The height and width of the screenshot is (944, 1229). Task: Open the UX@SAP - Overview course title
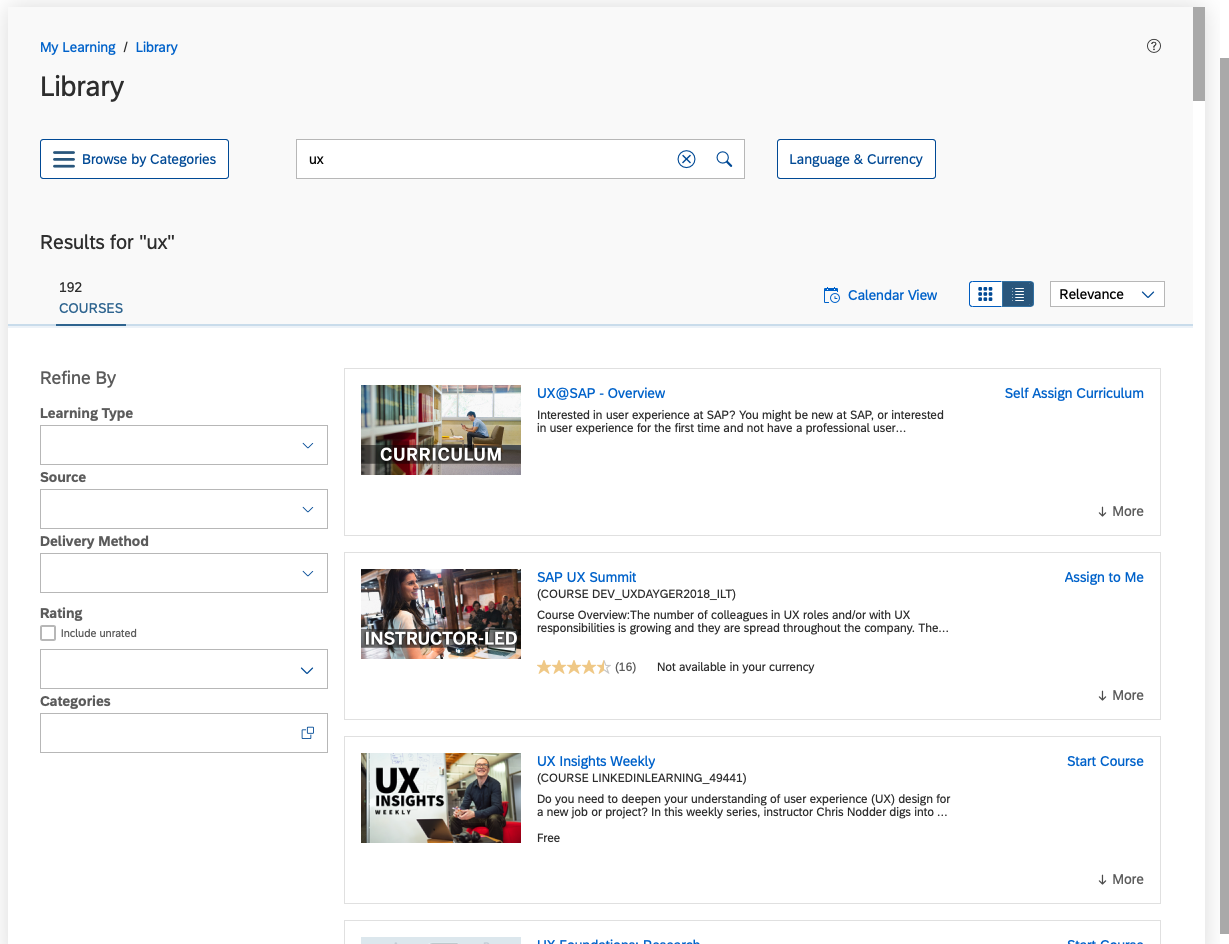(x=601, y=393)
